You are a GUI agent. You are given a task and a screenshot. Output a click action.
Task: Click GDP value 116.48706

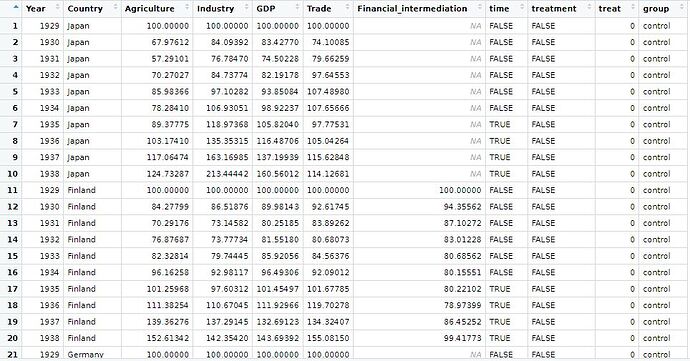(x=278, y=141)
